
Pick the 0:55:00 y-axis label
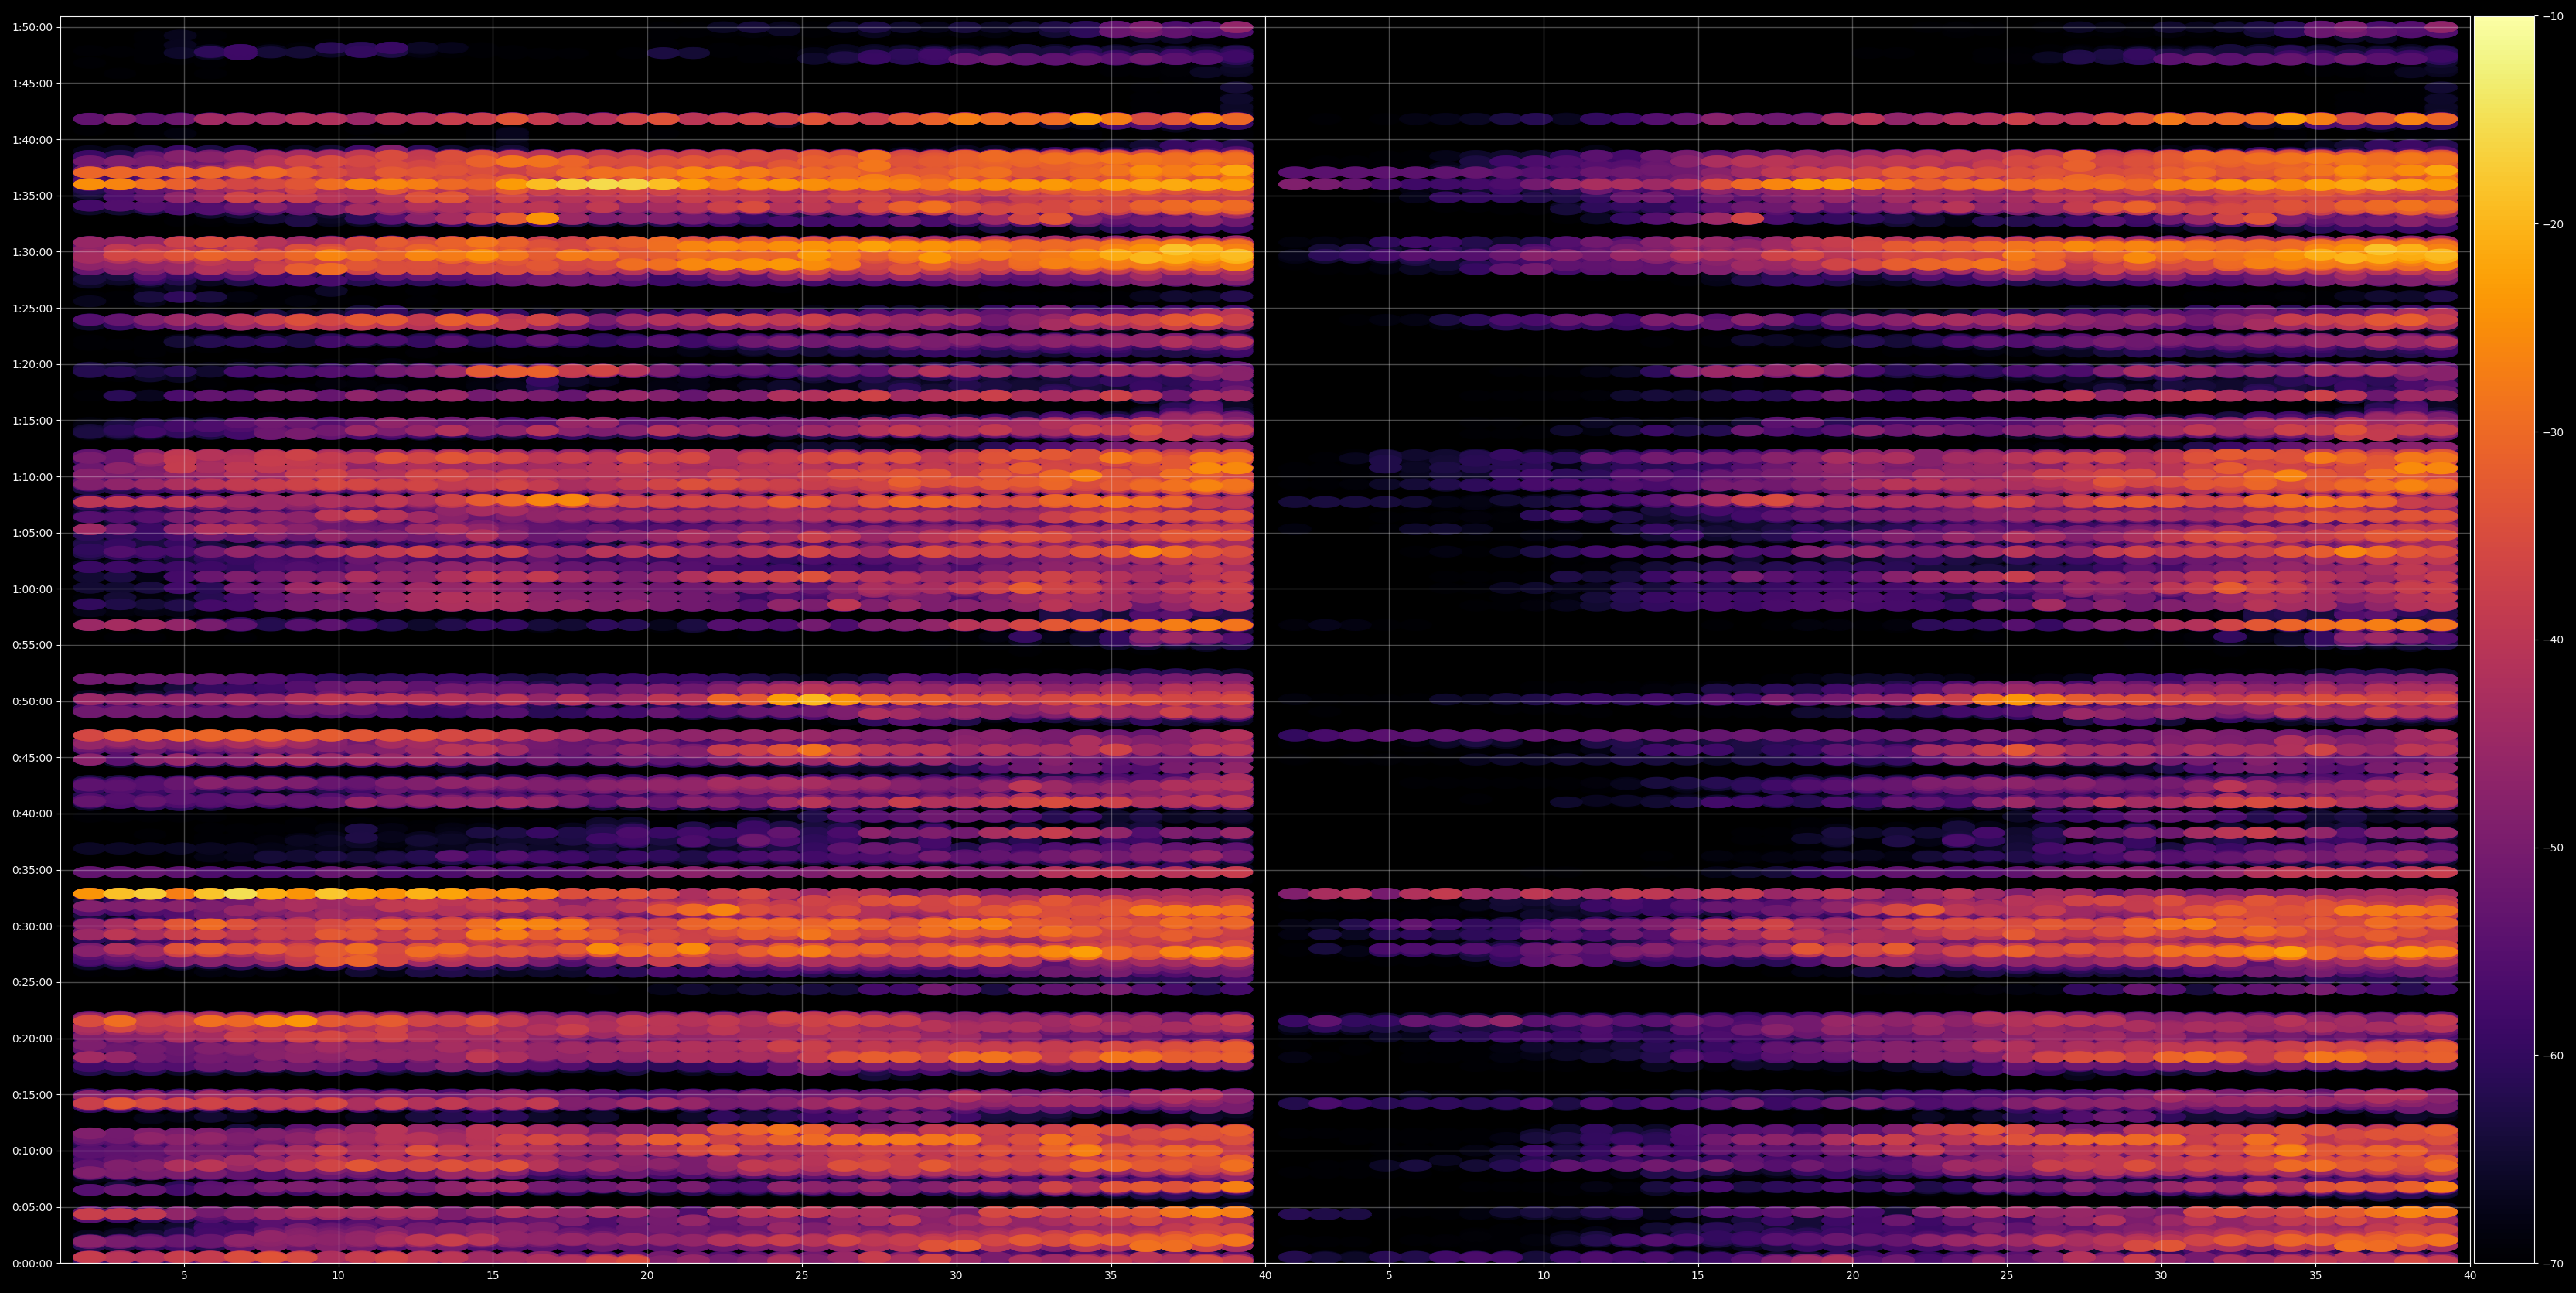[32, 645]
